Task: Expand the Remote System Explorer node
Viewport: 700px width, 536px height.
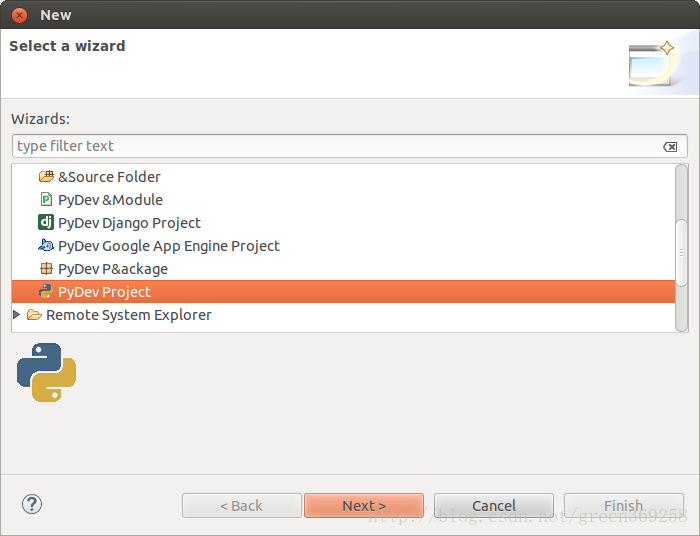Action: pos(17,315)
